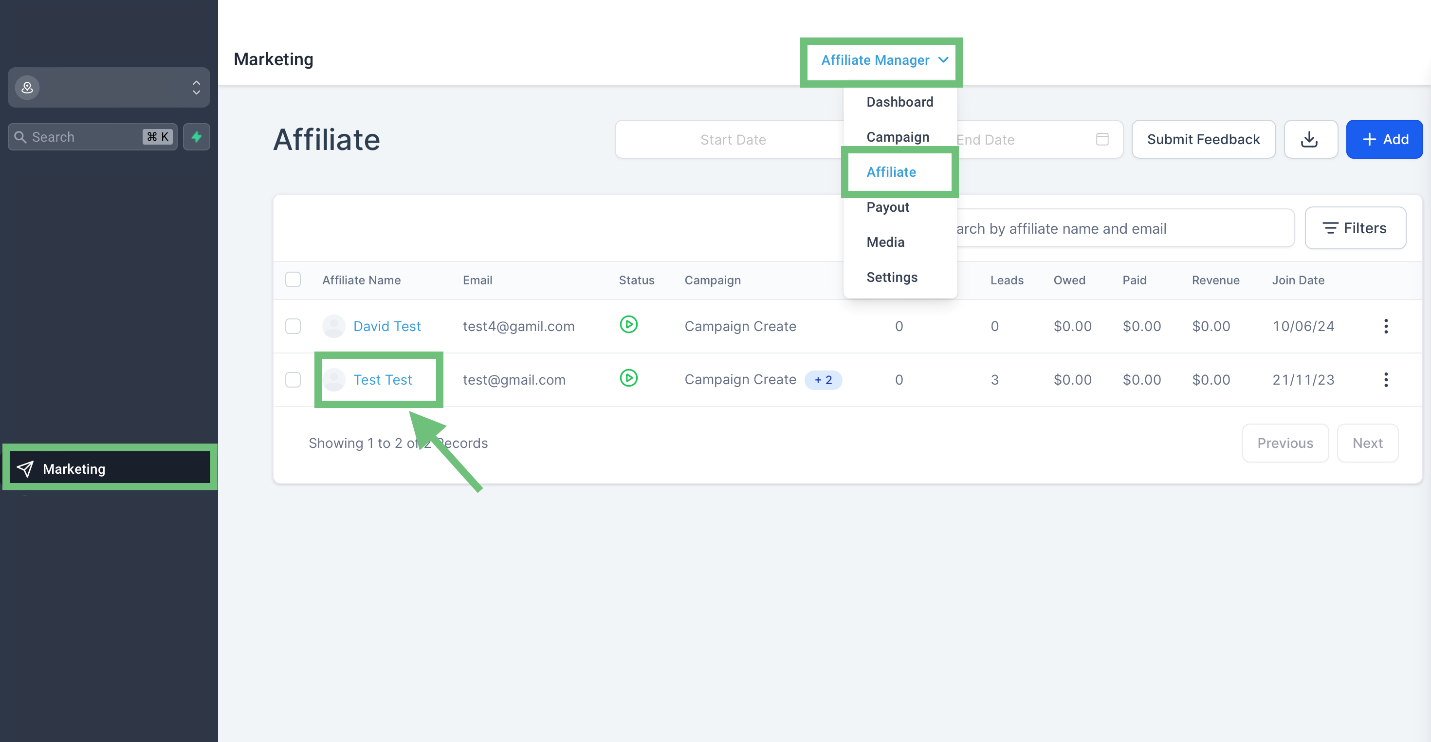This screenshot has height=742, width=1431.
Task: Click the download export icon button
Action: [x=1310, y=139]
